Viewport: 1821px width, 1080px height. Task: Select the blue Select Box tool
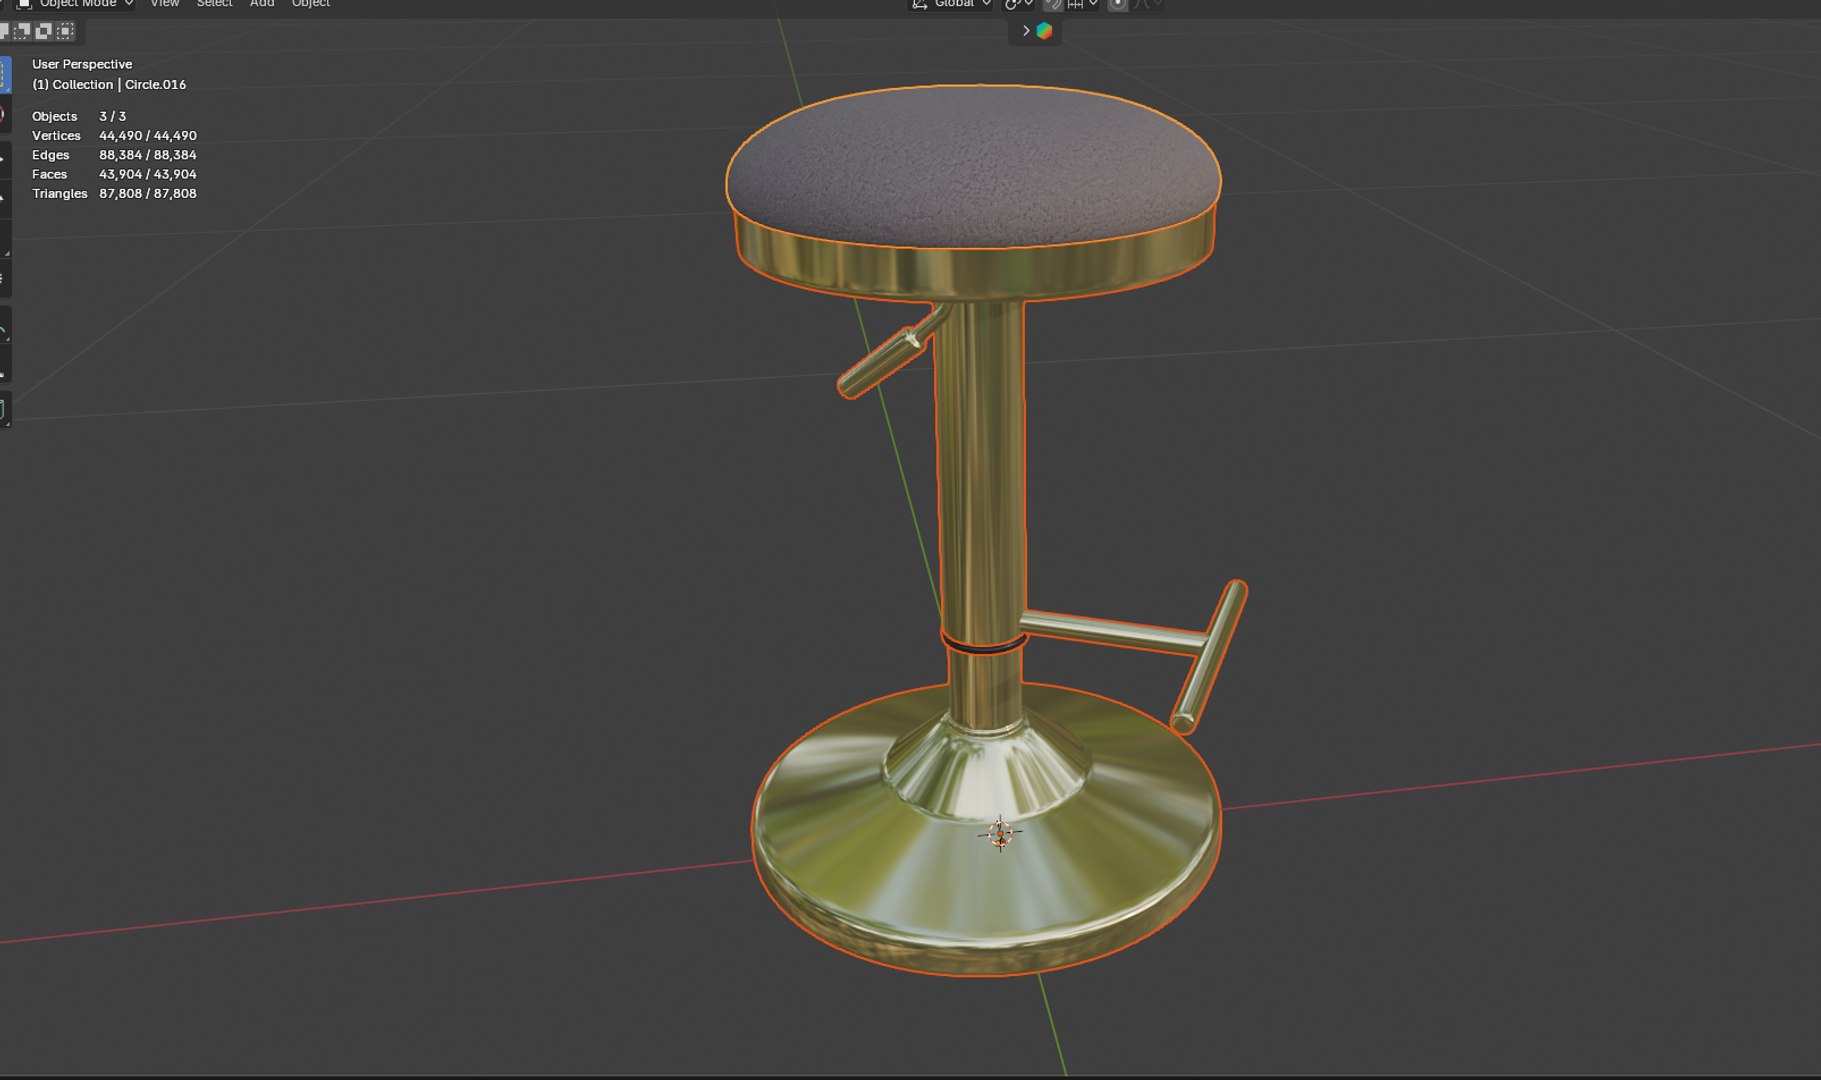click(5, 76)
